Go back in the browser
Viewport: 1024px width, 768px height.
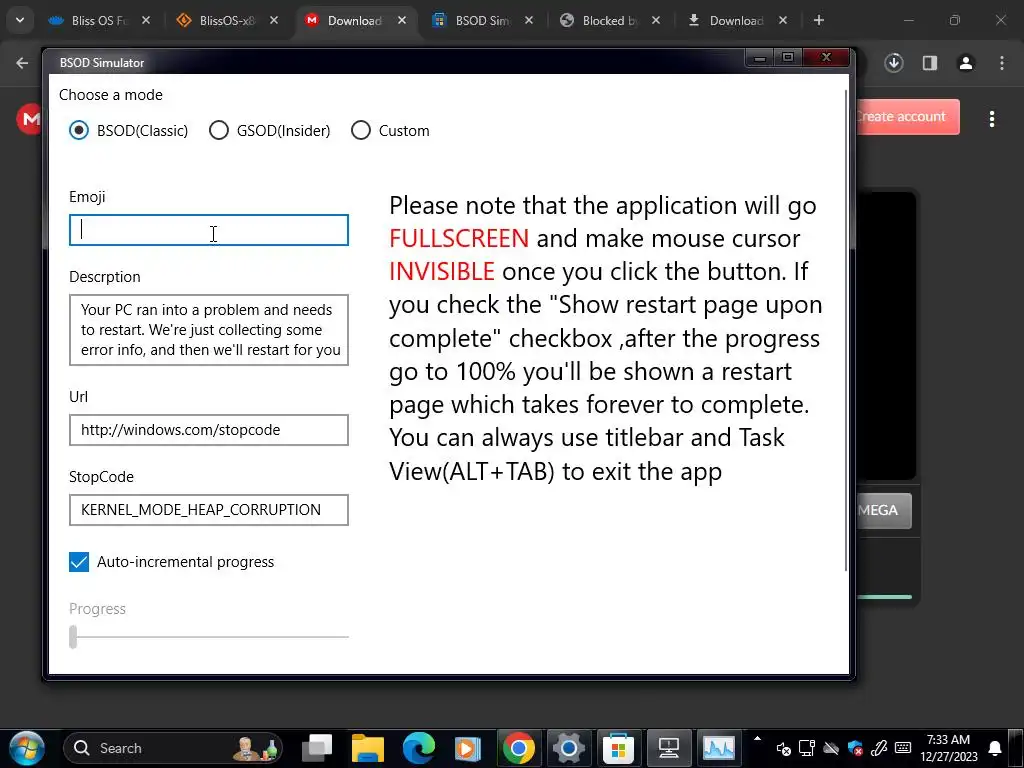pyautogui.click(x=22, y=63)
